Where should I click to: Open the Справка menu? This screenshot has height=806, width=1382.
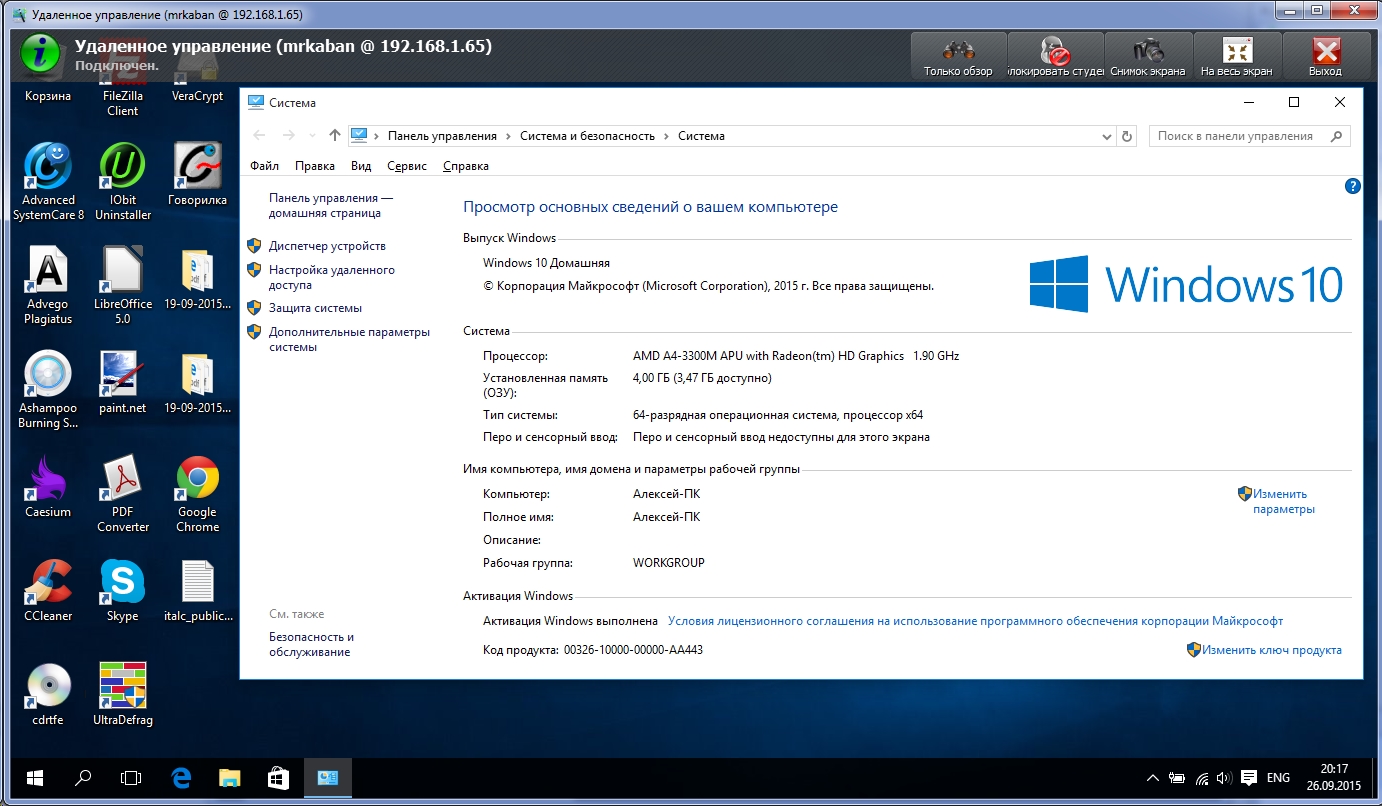pos(466,166)
